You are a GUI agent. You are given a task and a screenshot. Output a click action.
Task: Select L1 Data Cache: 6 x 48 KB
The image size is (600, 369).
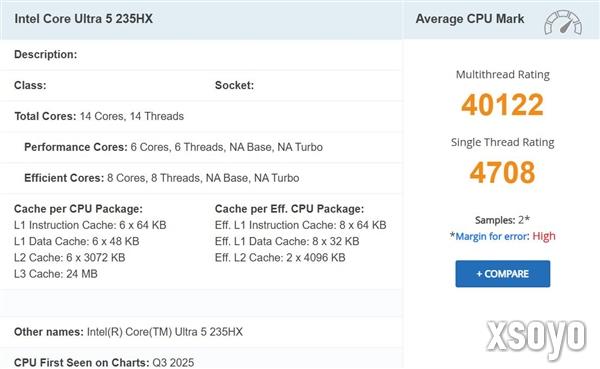[77, 241]
